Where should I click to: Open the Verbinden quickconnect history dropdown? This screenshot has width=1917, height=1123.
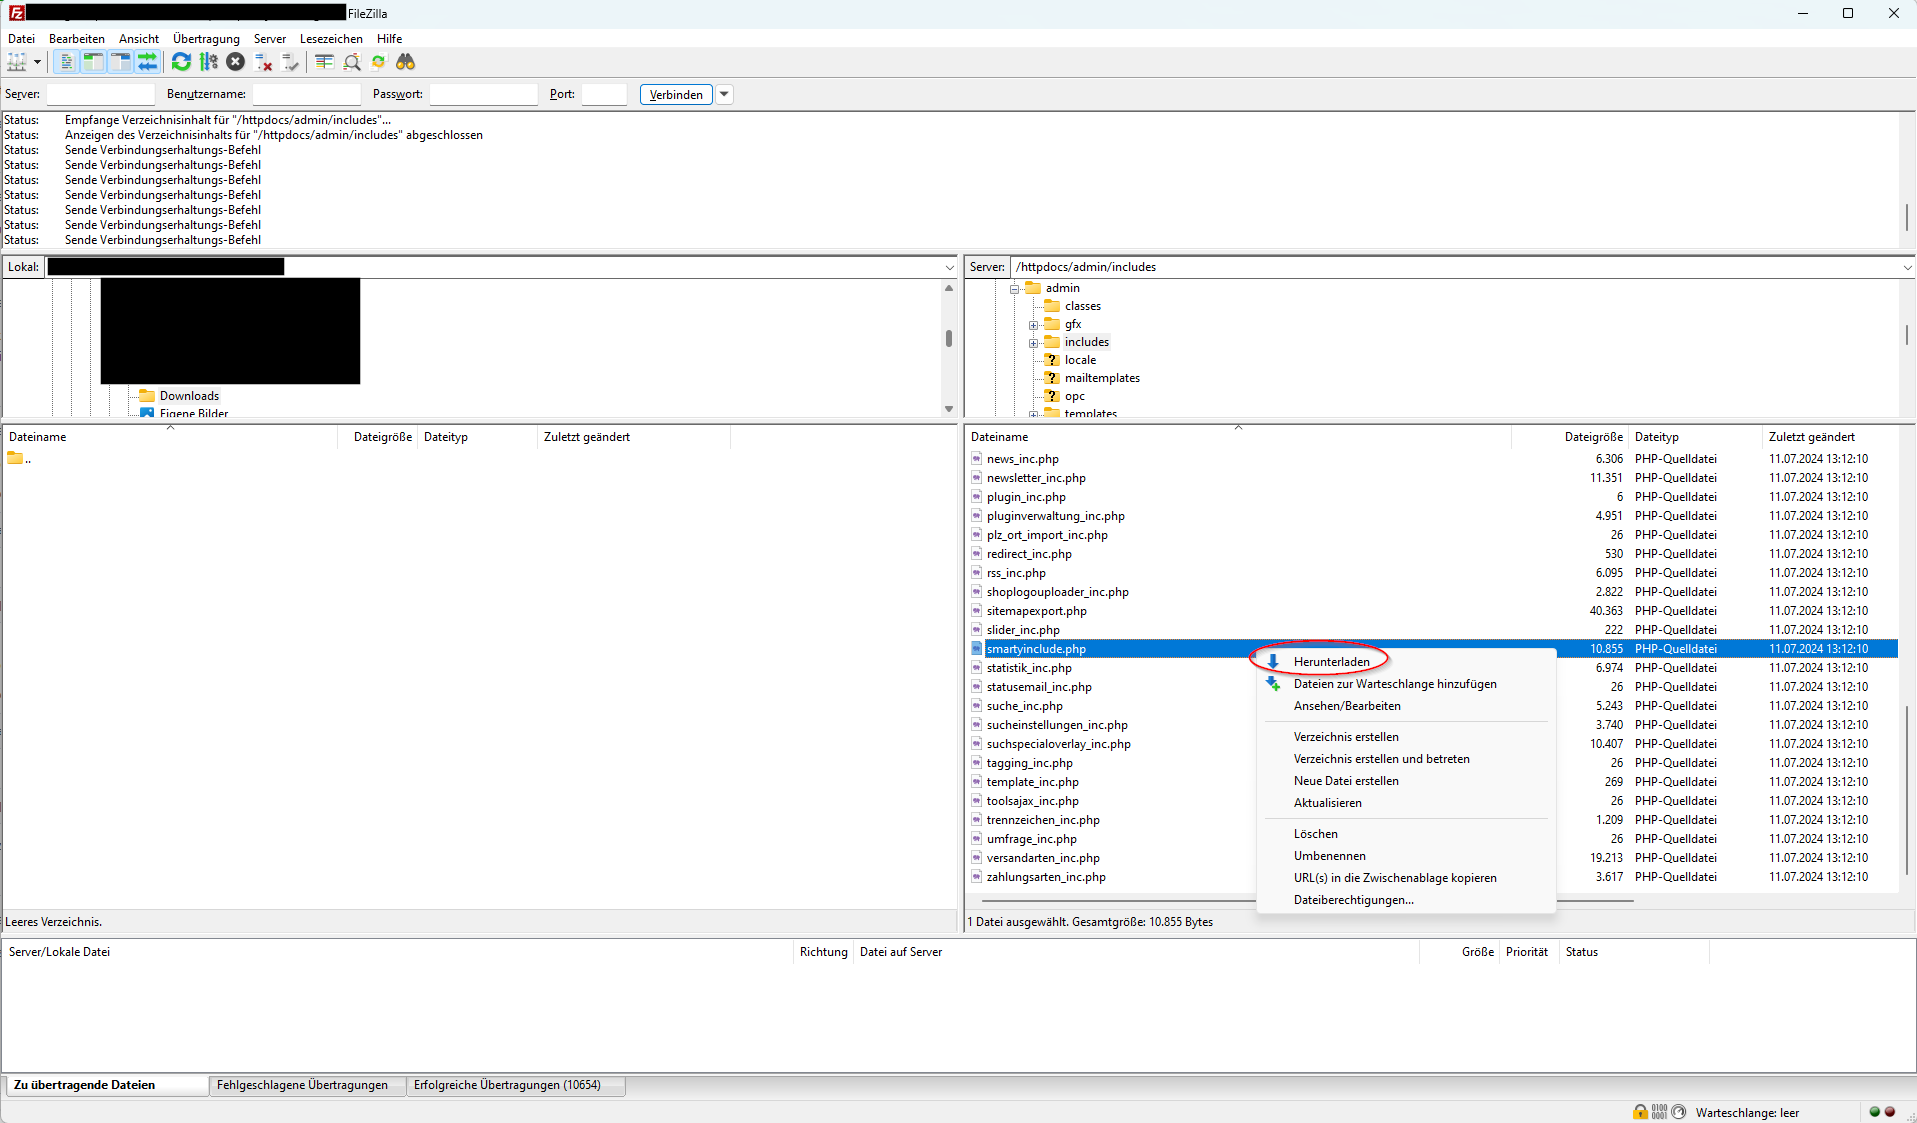pyautogui.click(x=725, y=94)
